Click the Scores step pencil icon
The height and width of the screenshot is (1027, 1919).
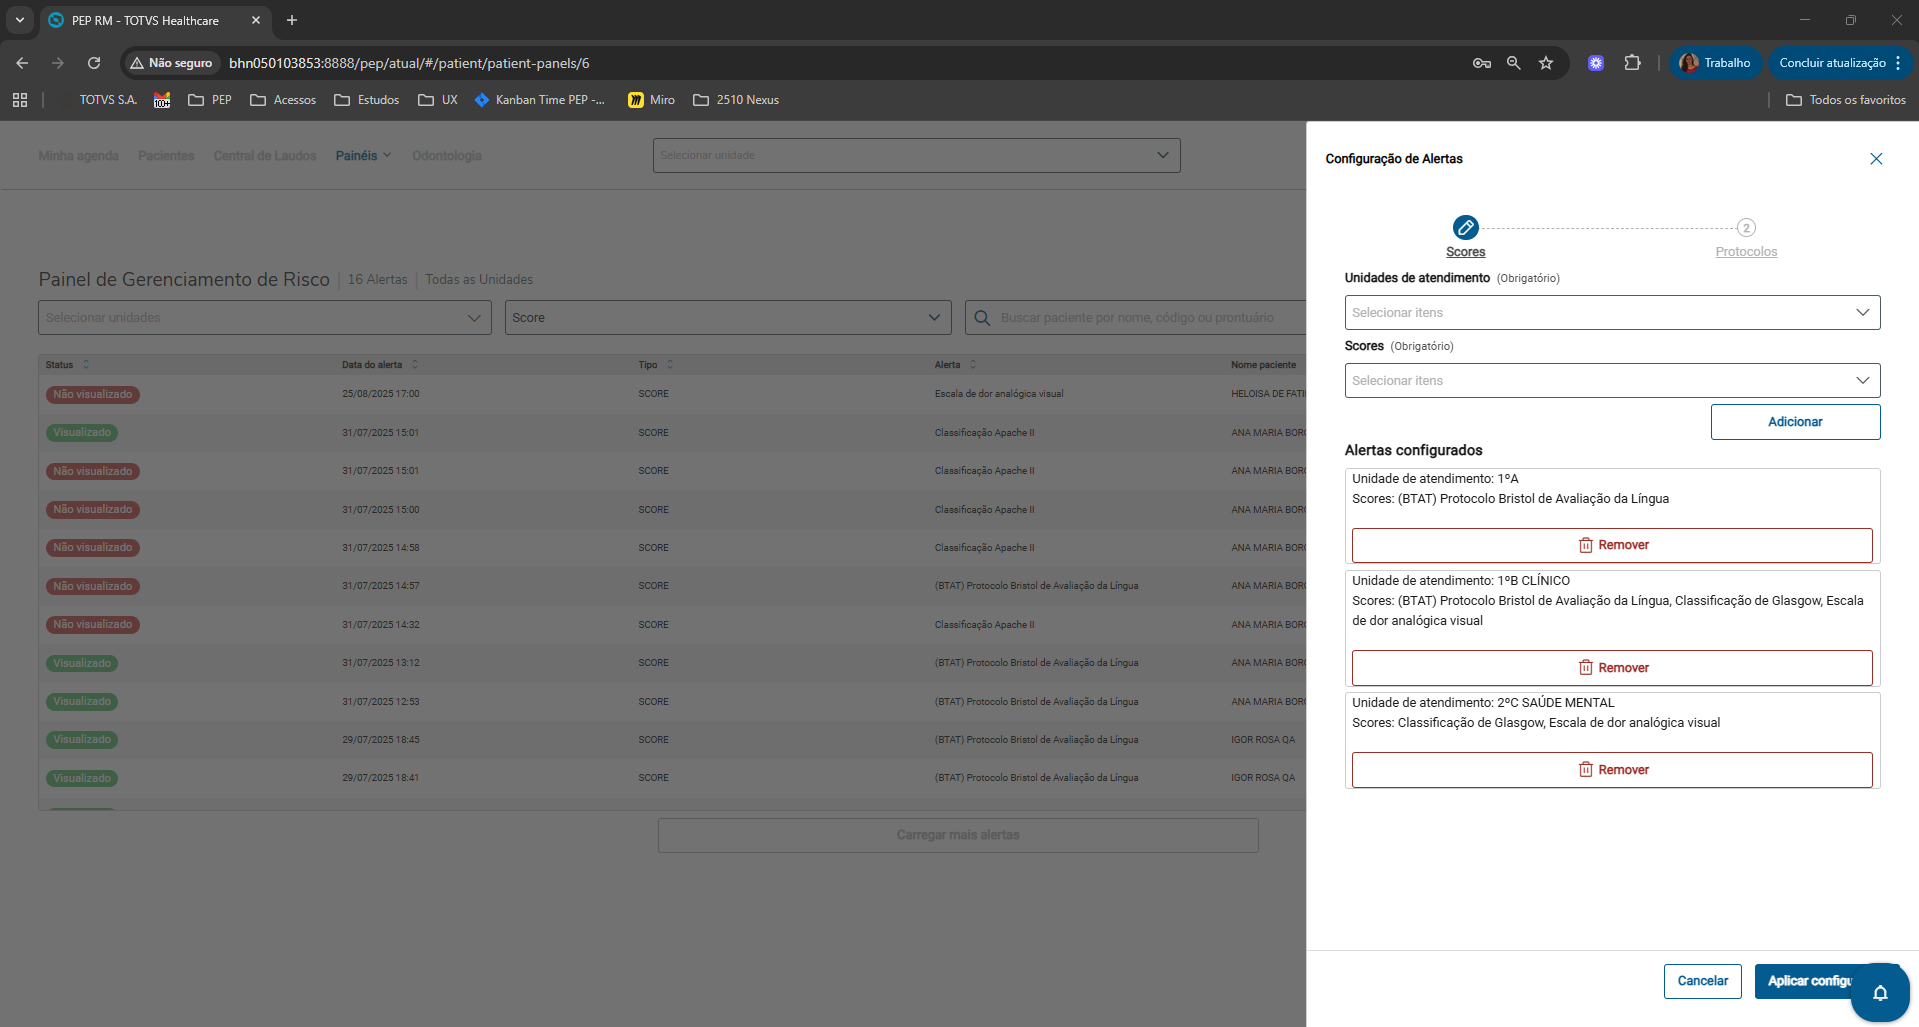click(1466, 227)
